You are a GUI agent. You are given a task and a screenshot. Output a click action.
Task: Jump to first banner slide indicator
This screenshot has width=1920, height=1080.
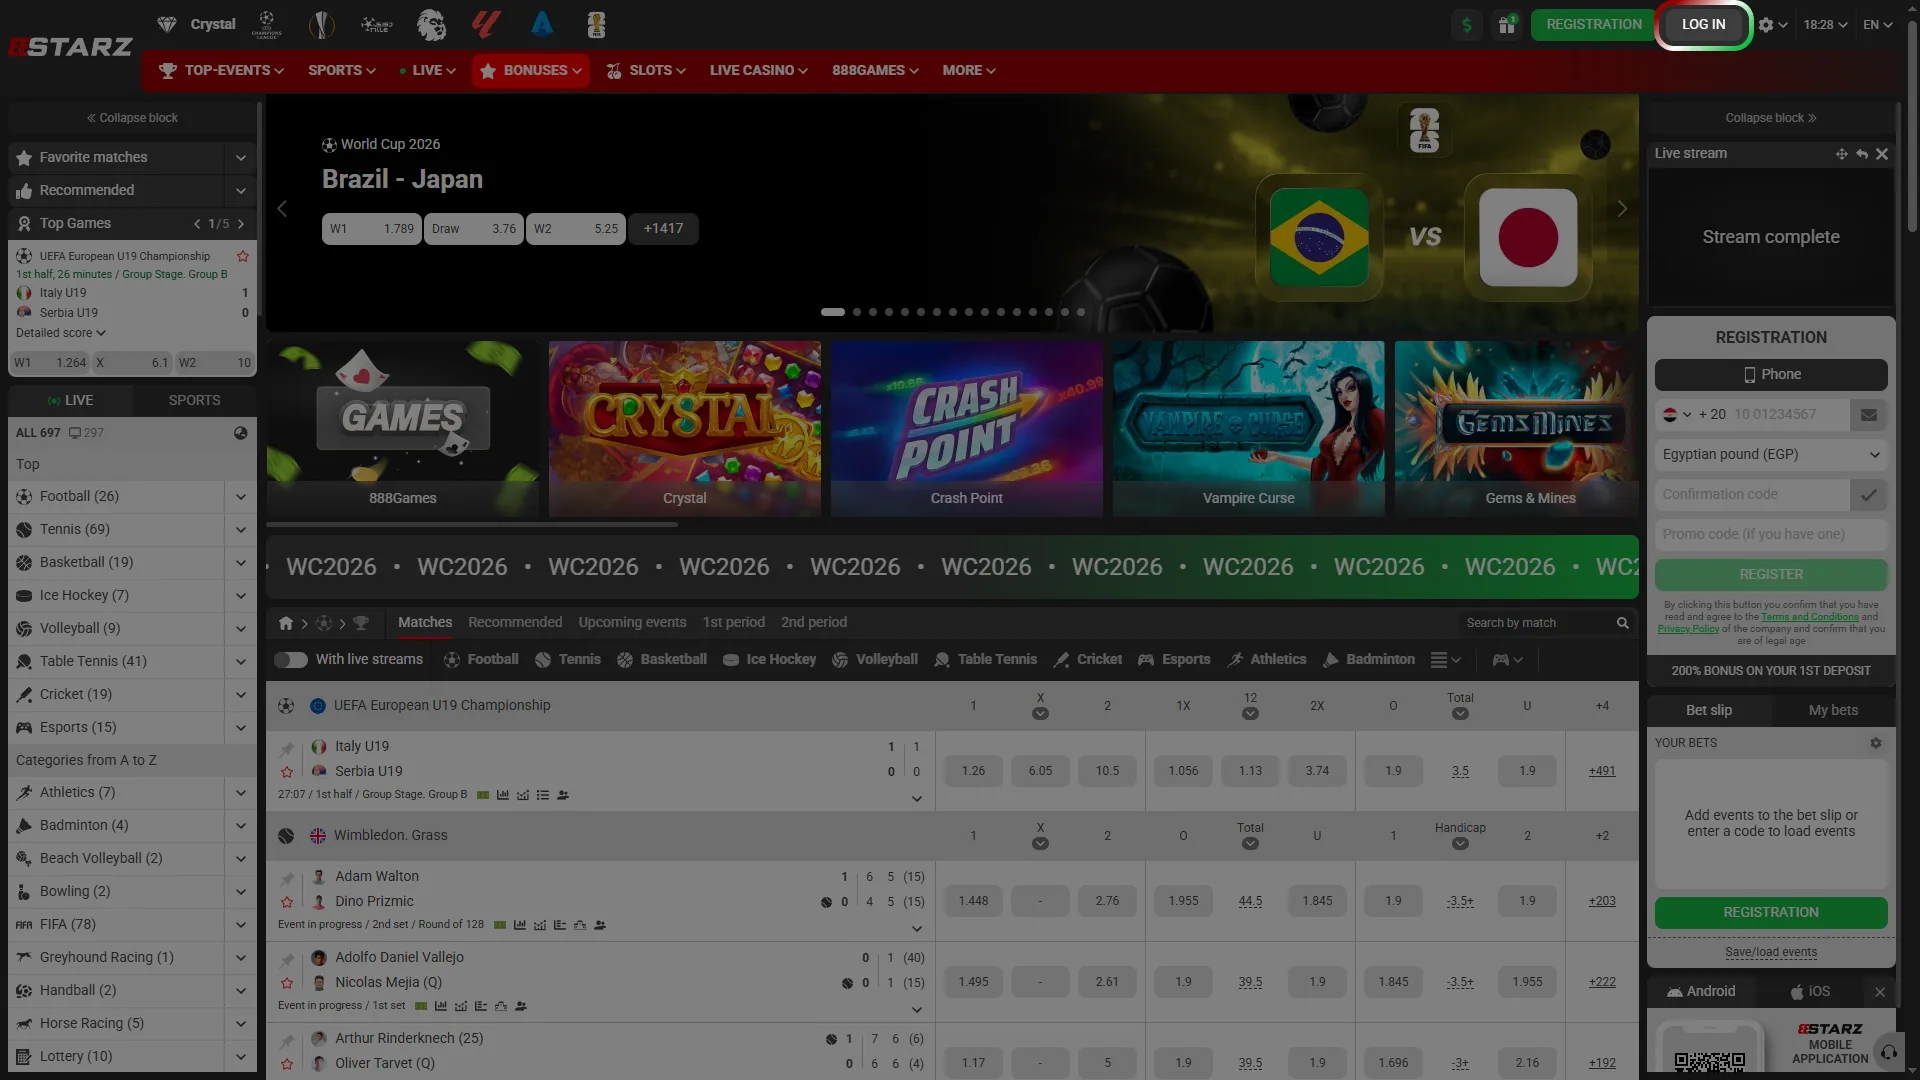[x=832, y=312]
